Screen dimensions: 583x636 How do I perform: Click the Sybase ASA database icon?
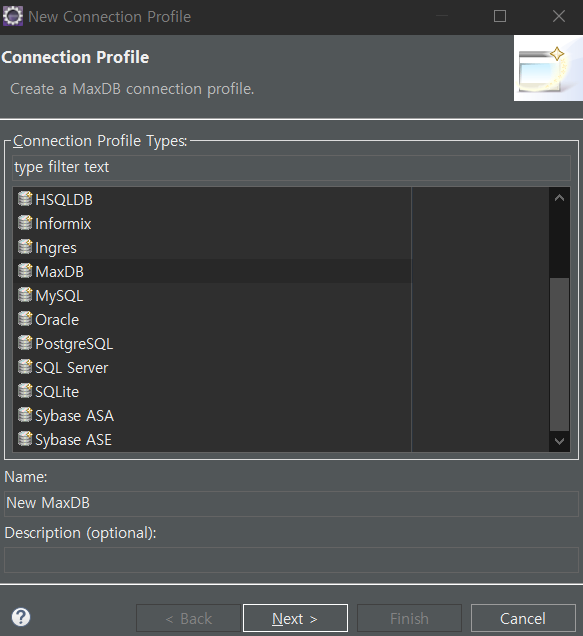point(25,415)
